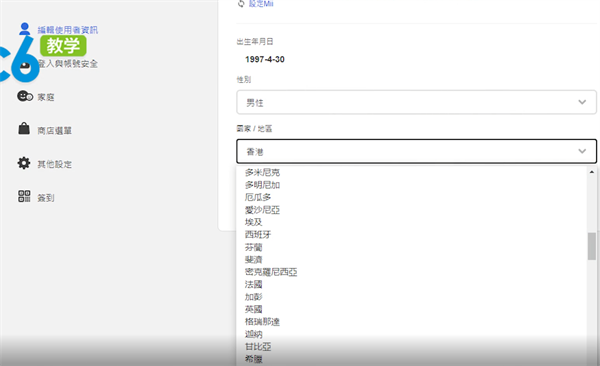Image resolution: width=600 pixels, height=366 pixels.
Task: Click the 簽到 QR code icon
Action: coord(24,196)
